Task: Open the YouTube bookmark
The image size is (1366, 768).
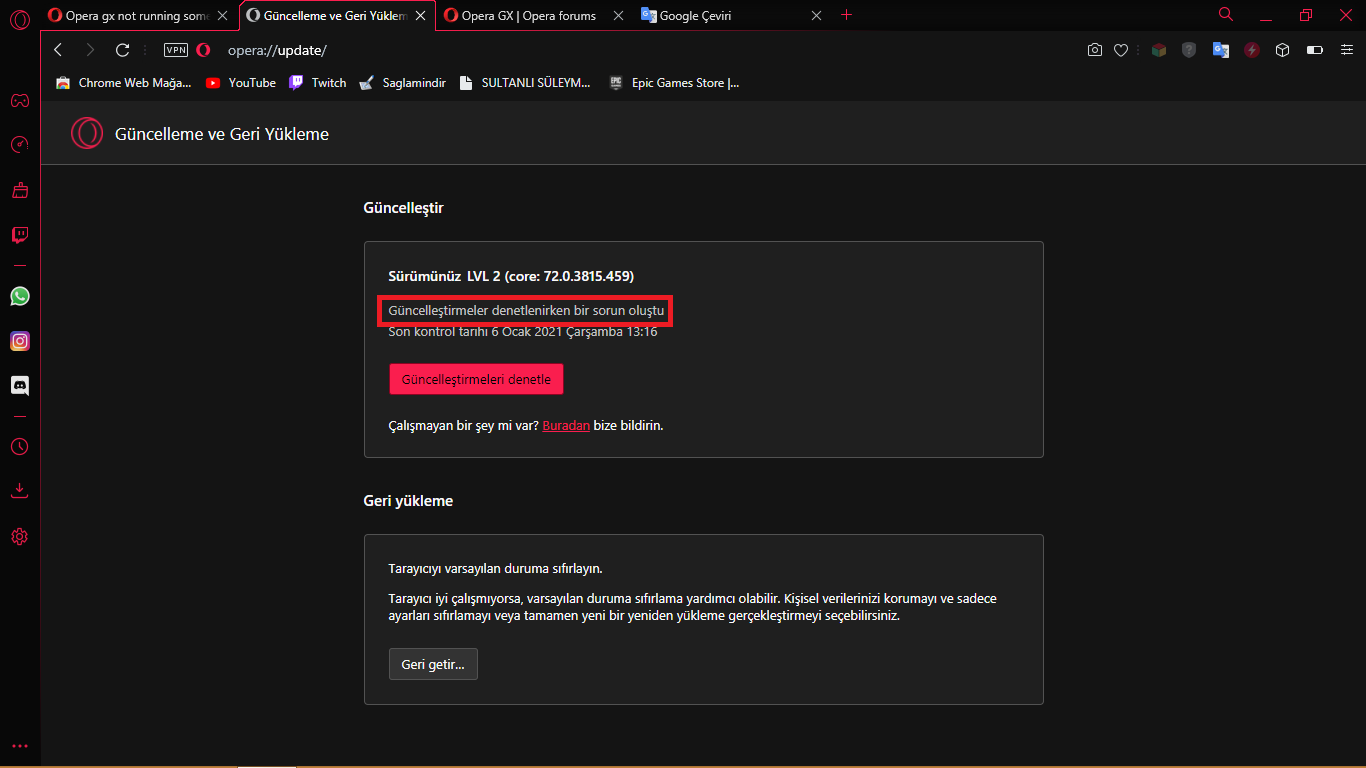Action: point(240,83)
